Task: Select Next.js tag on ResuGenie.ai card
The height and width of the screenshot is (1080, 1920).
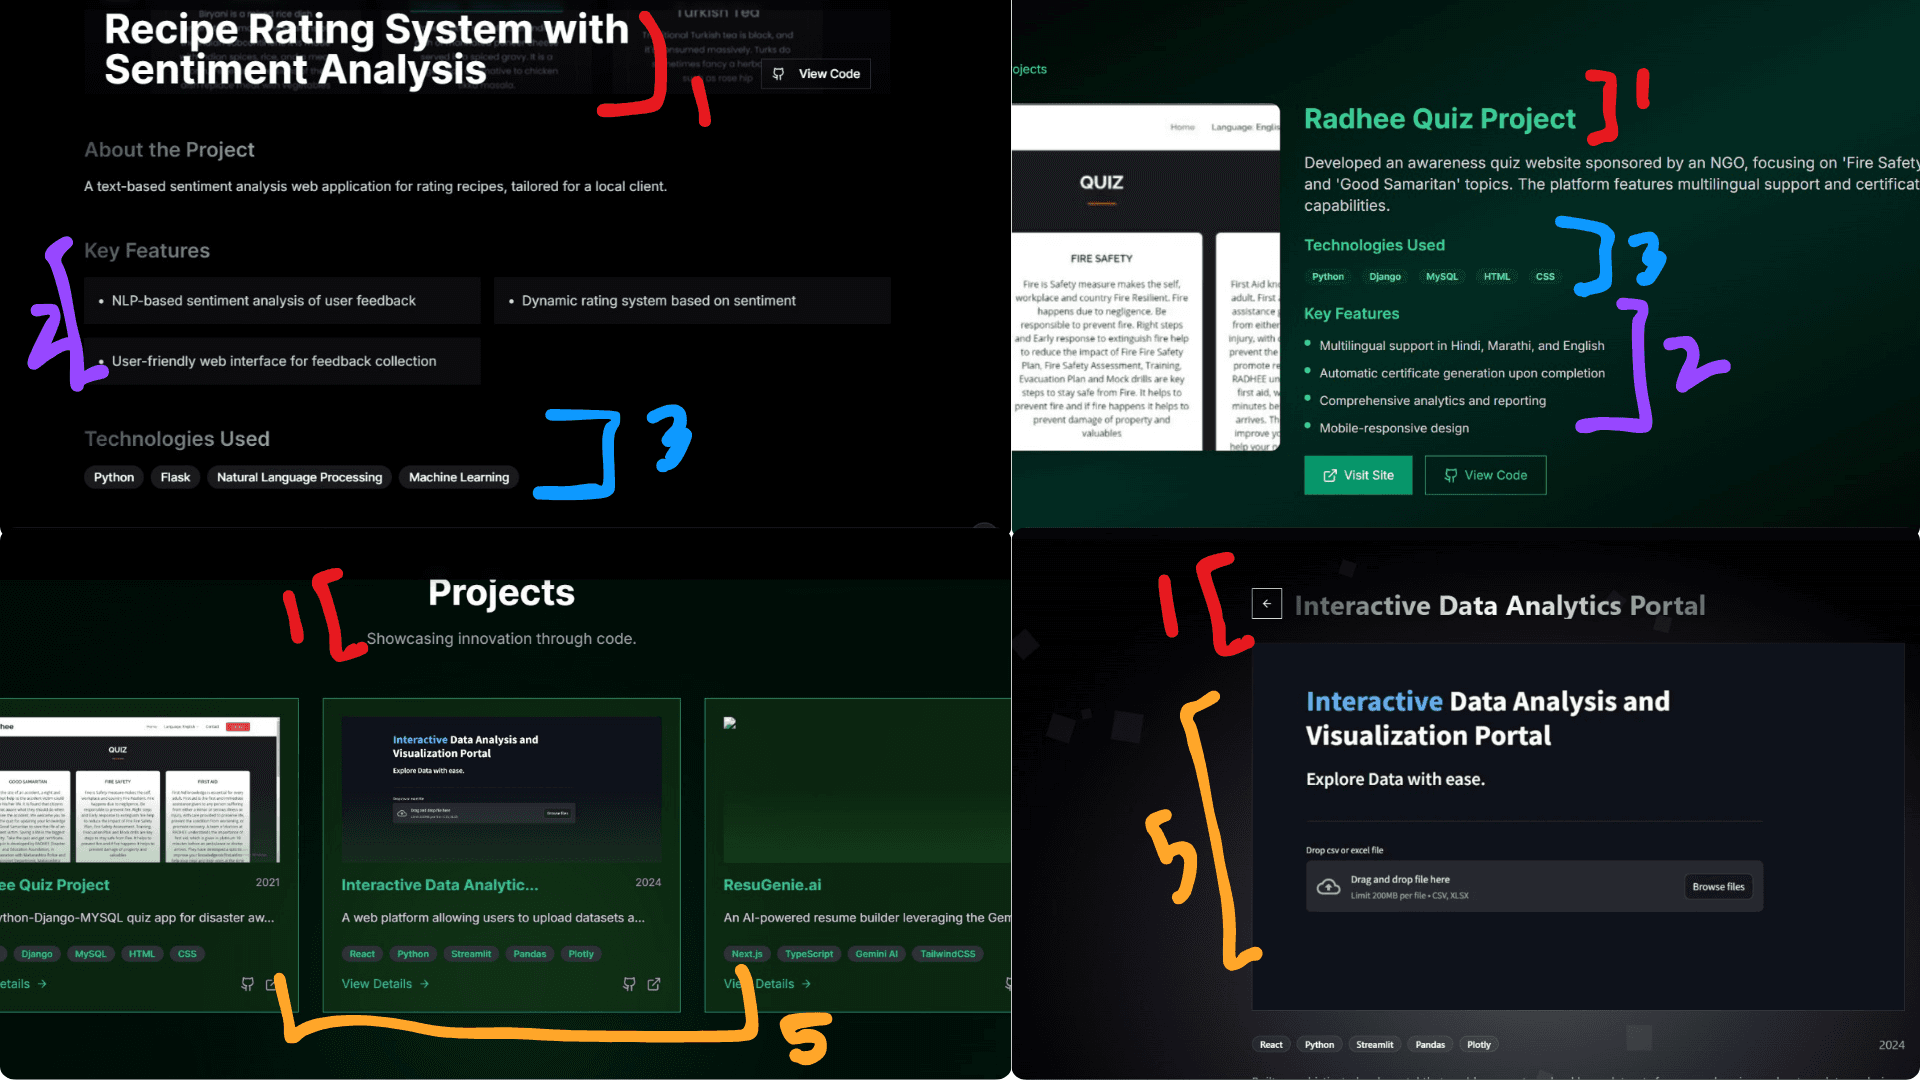Action: click(x=747, y=954)
